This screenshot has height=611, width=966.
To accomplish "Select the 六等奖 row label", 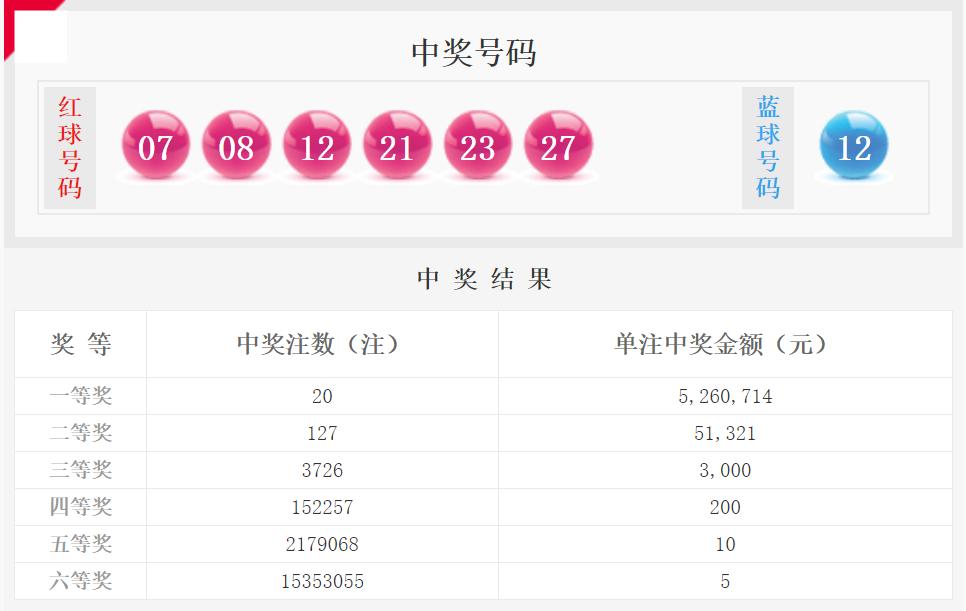I will (x=81, y=581).
